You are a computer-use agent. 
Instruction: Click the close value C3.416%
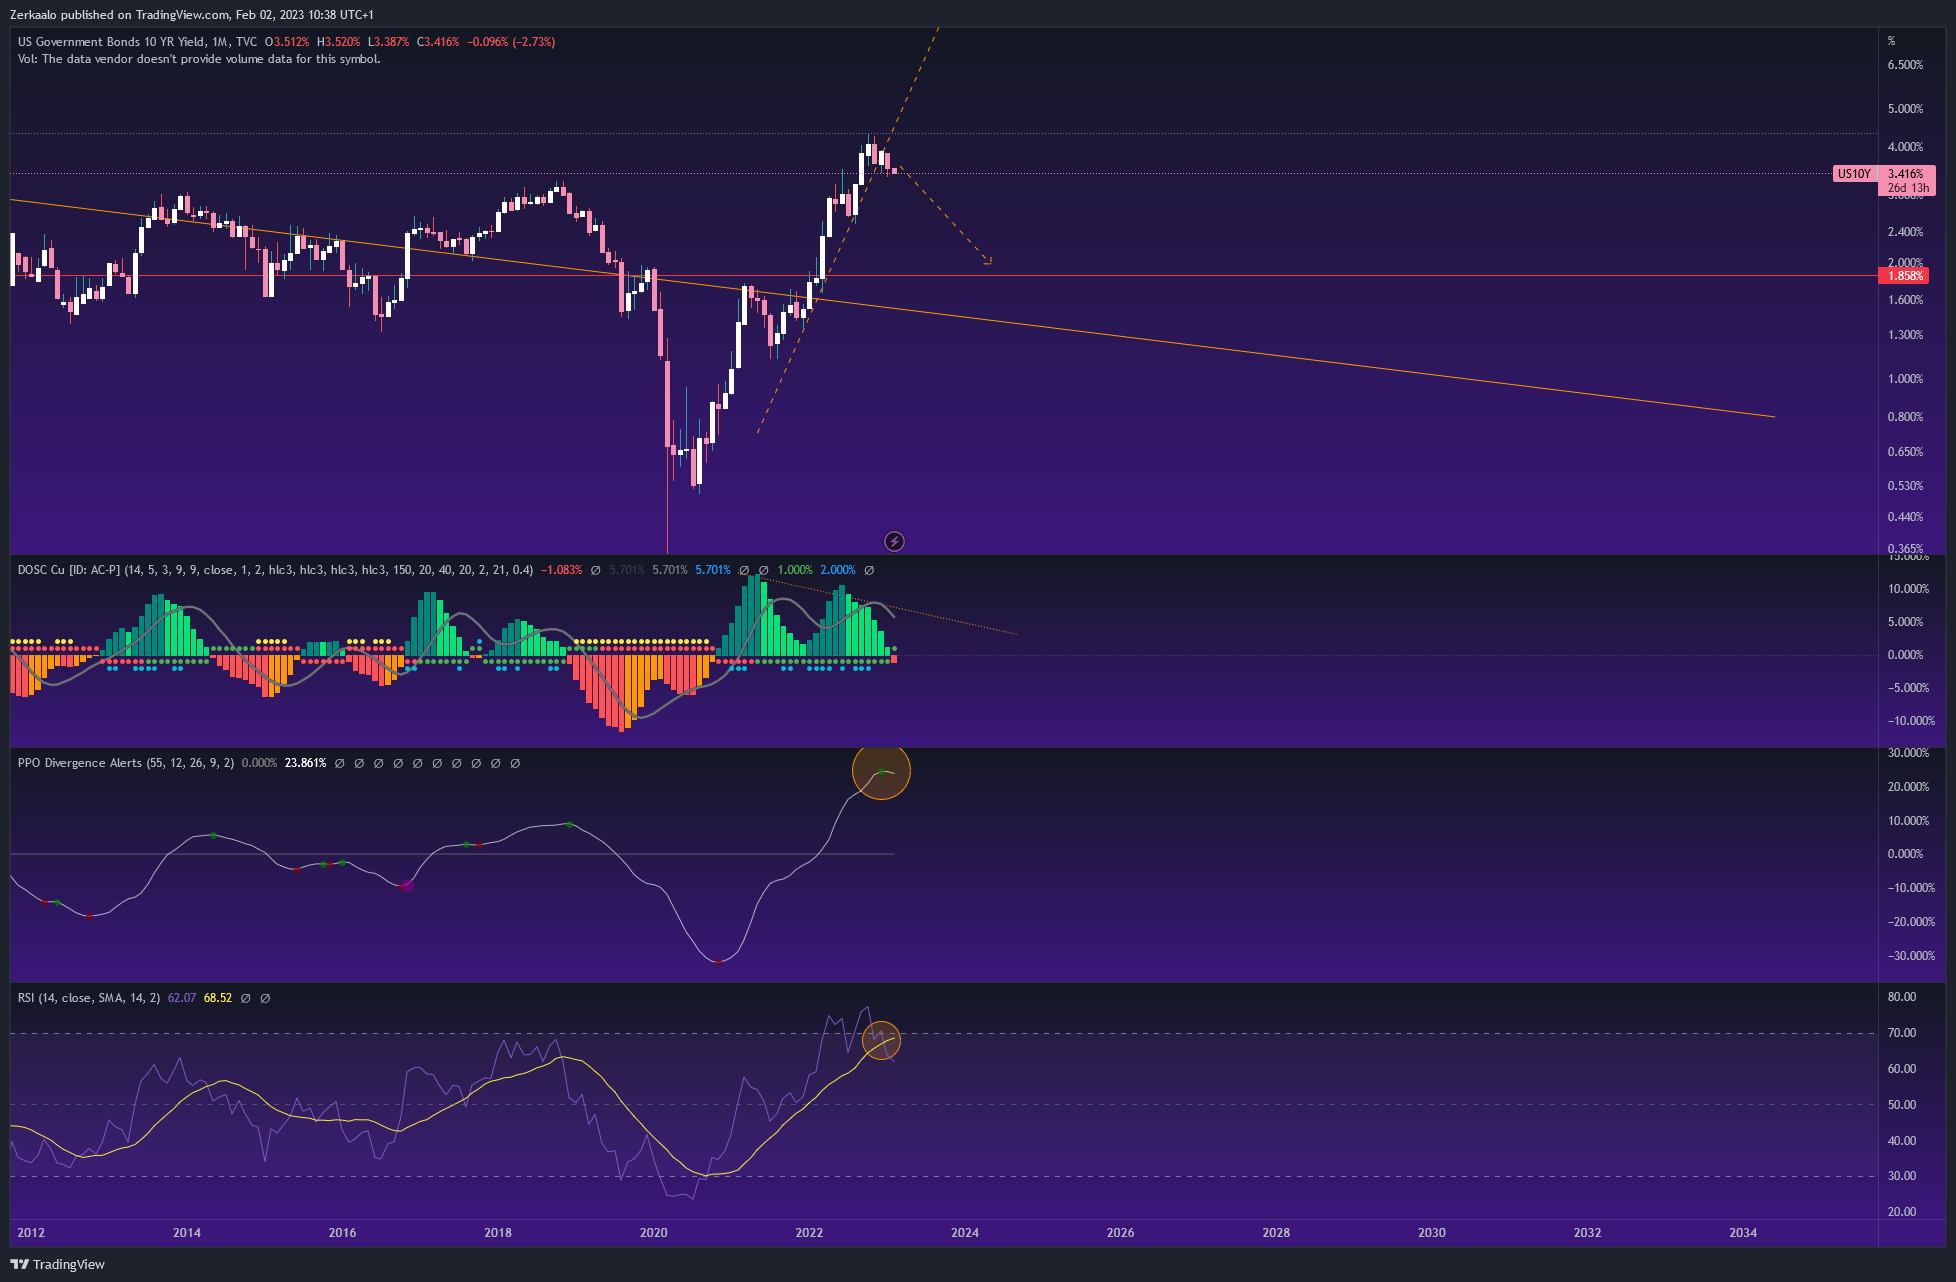438,42
